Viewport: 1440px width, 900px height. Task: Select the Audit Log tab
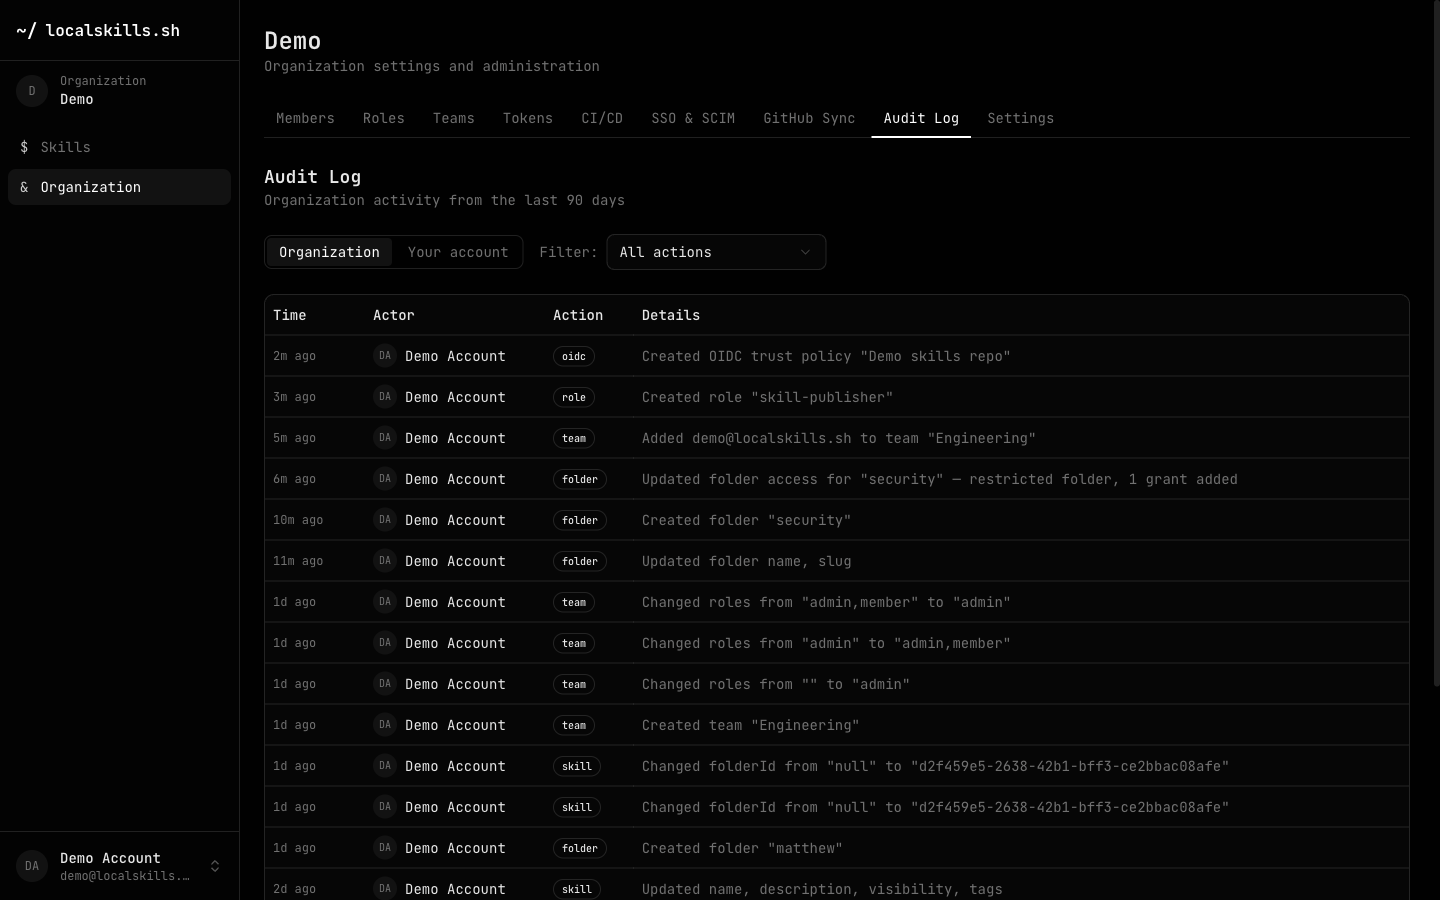921,118
